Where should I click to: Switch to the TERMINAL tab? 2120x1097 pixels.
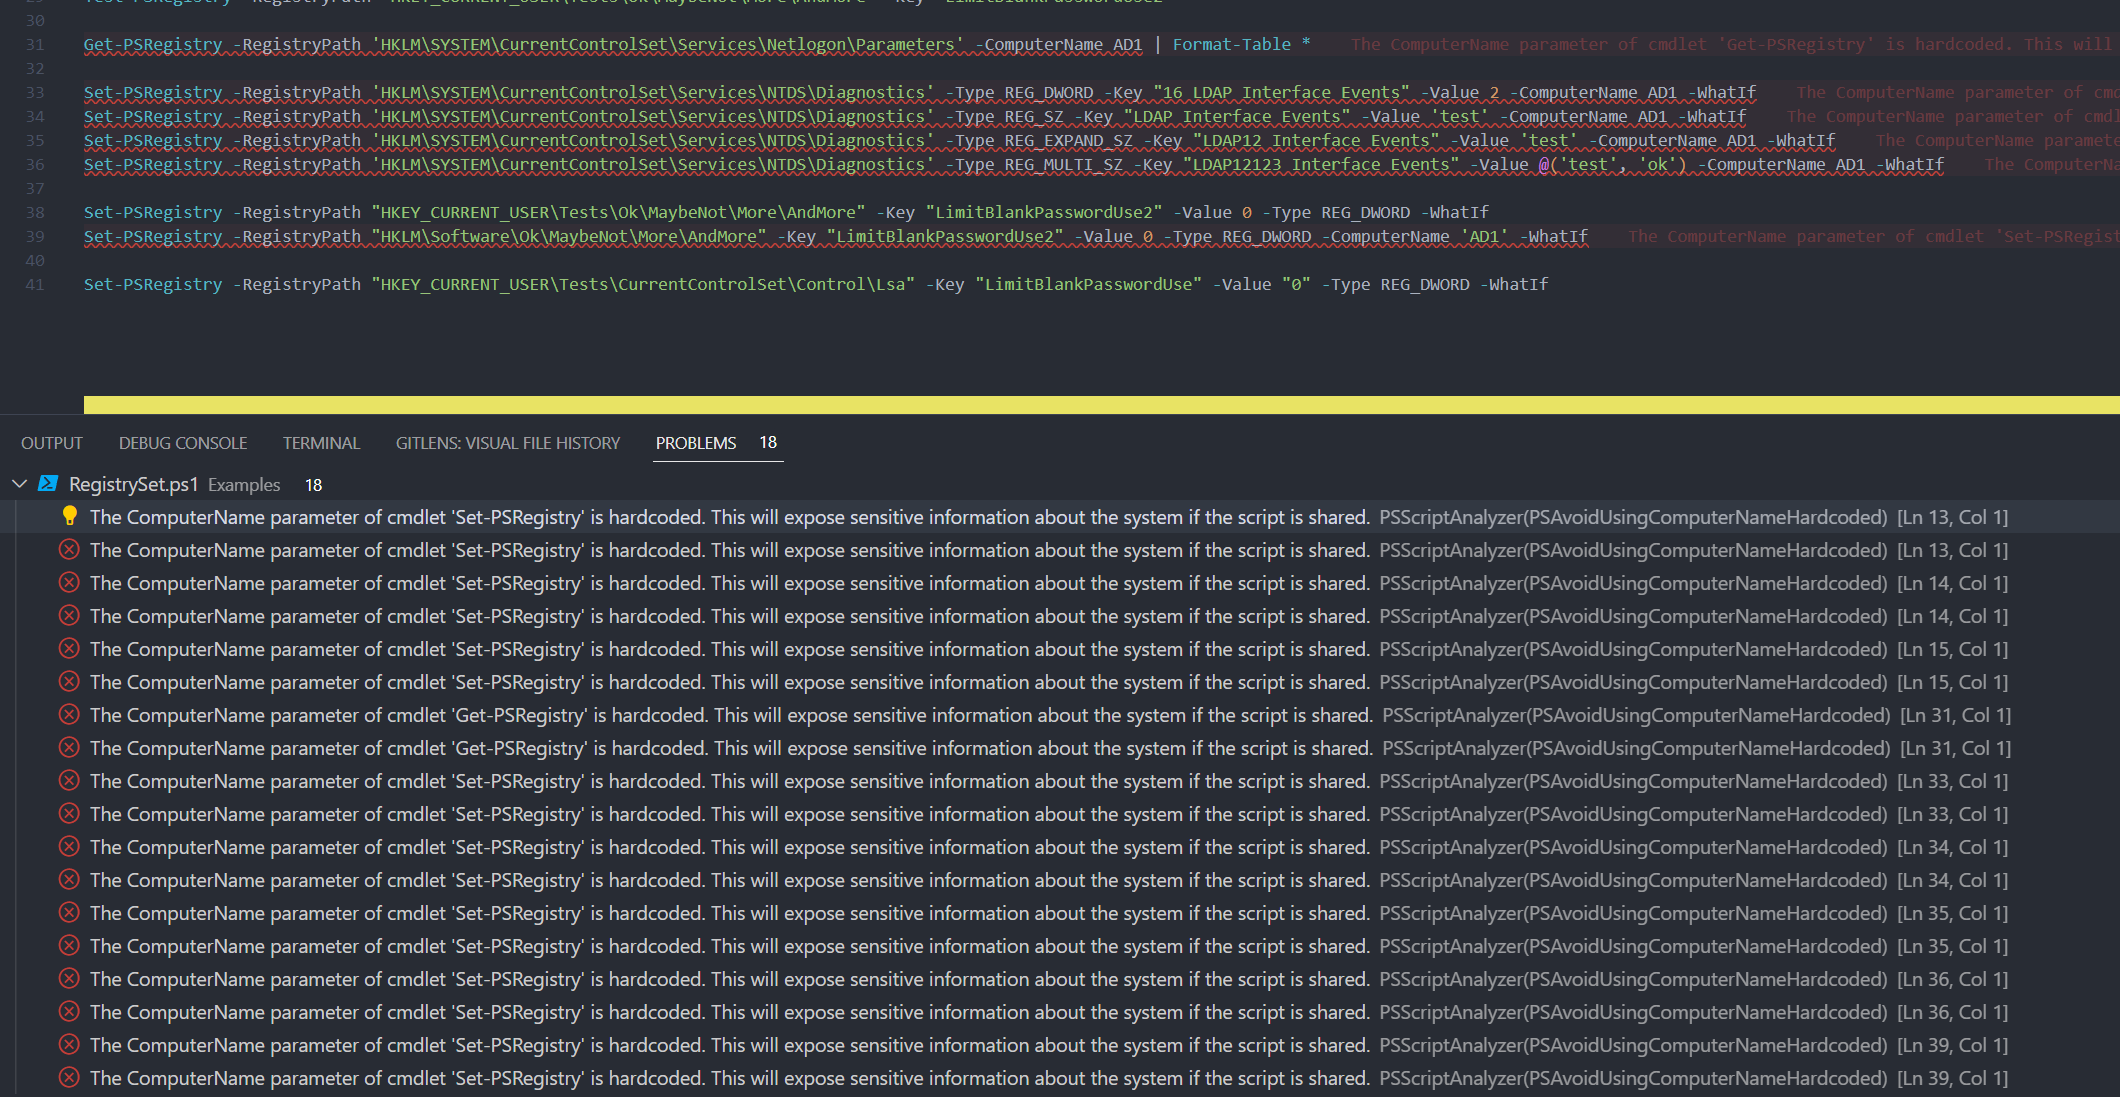point(320,442)
